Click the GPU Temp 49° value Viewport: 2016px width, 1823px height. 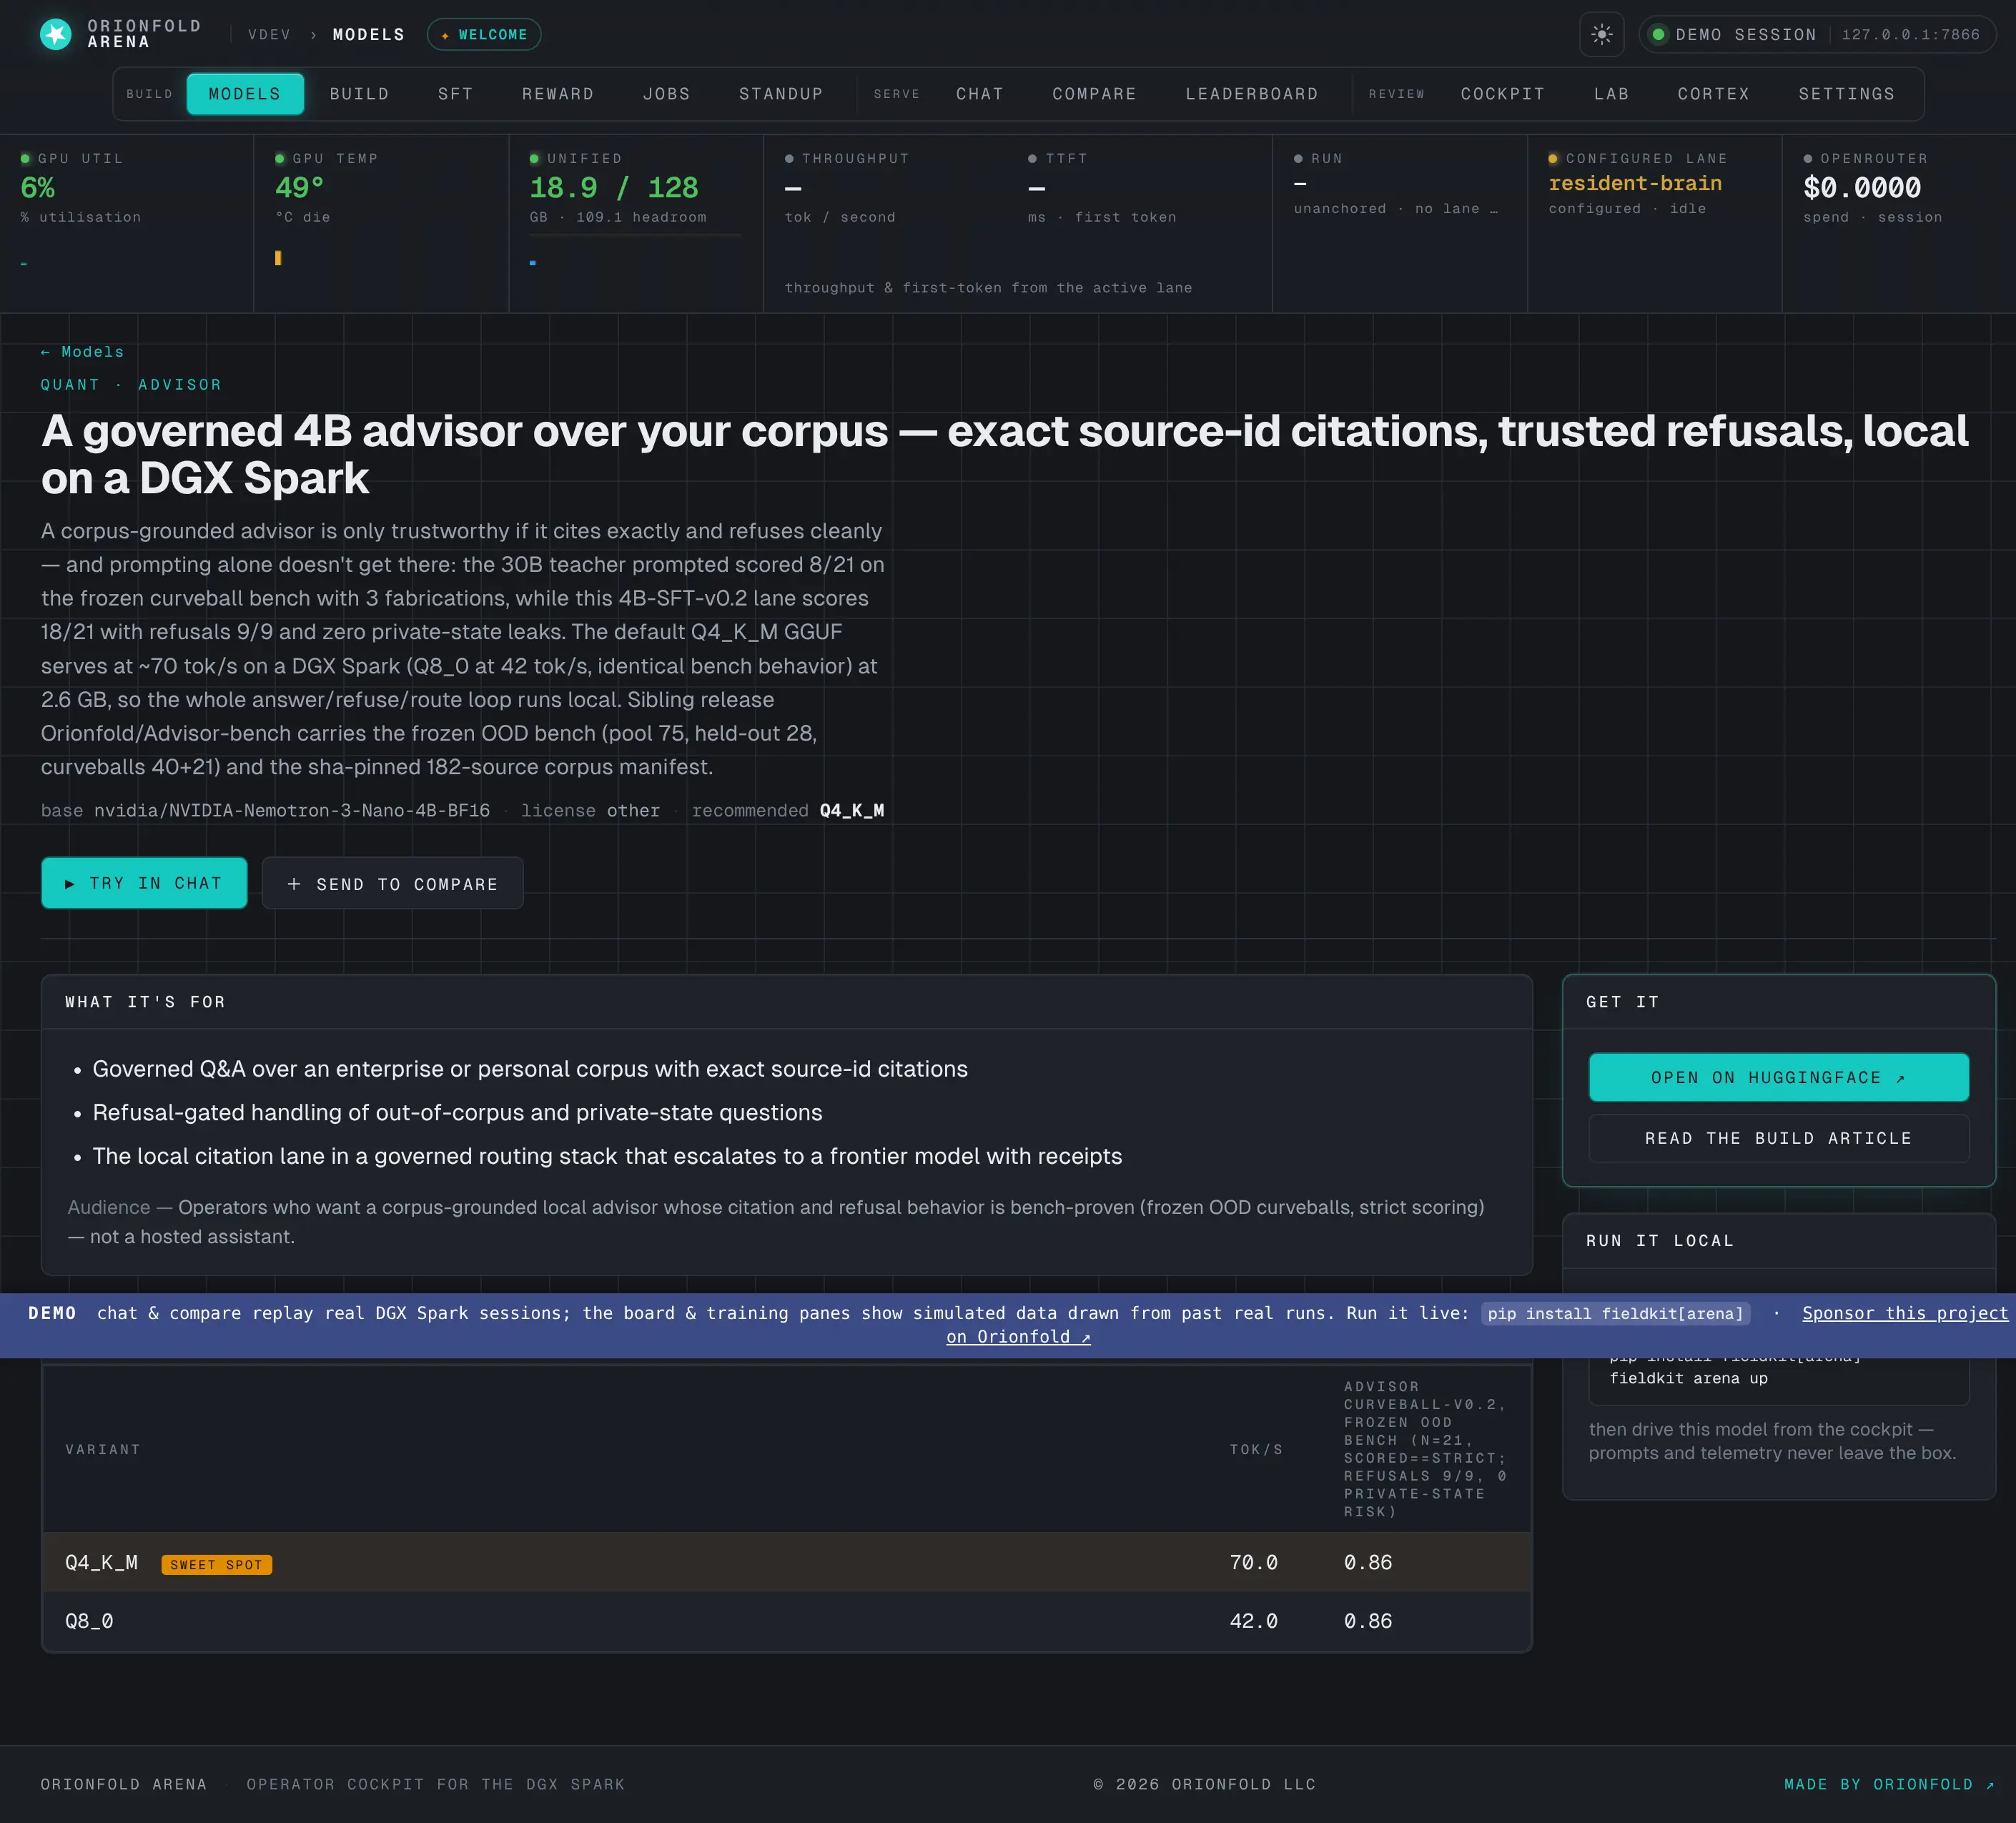coord(299,188)
